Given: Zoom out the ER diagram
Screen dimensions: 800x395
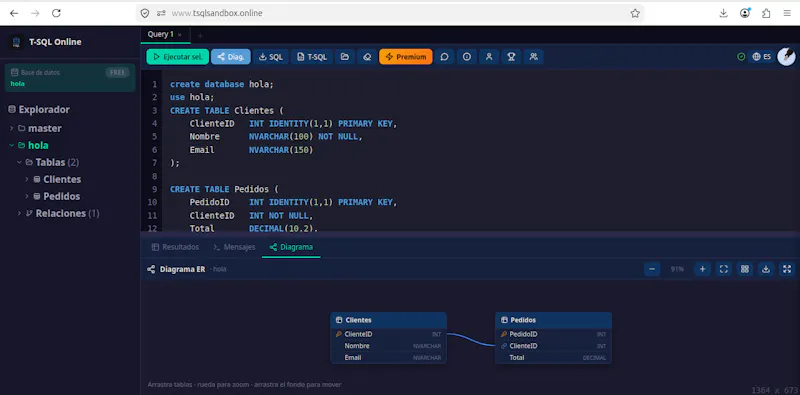Looking at the screenshot, I should point(652,269).
